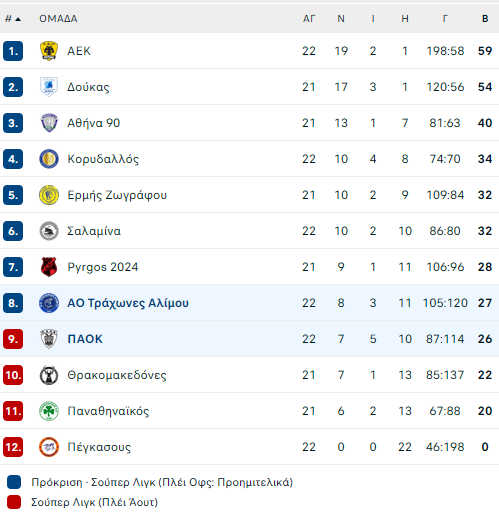The width and height of the screenshot is (499, 512).
Task: Click the Δούκας team logo
Action: (49, 87)
